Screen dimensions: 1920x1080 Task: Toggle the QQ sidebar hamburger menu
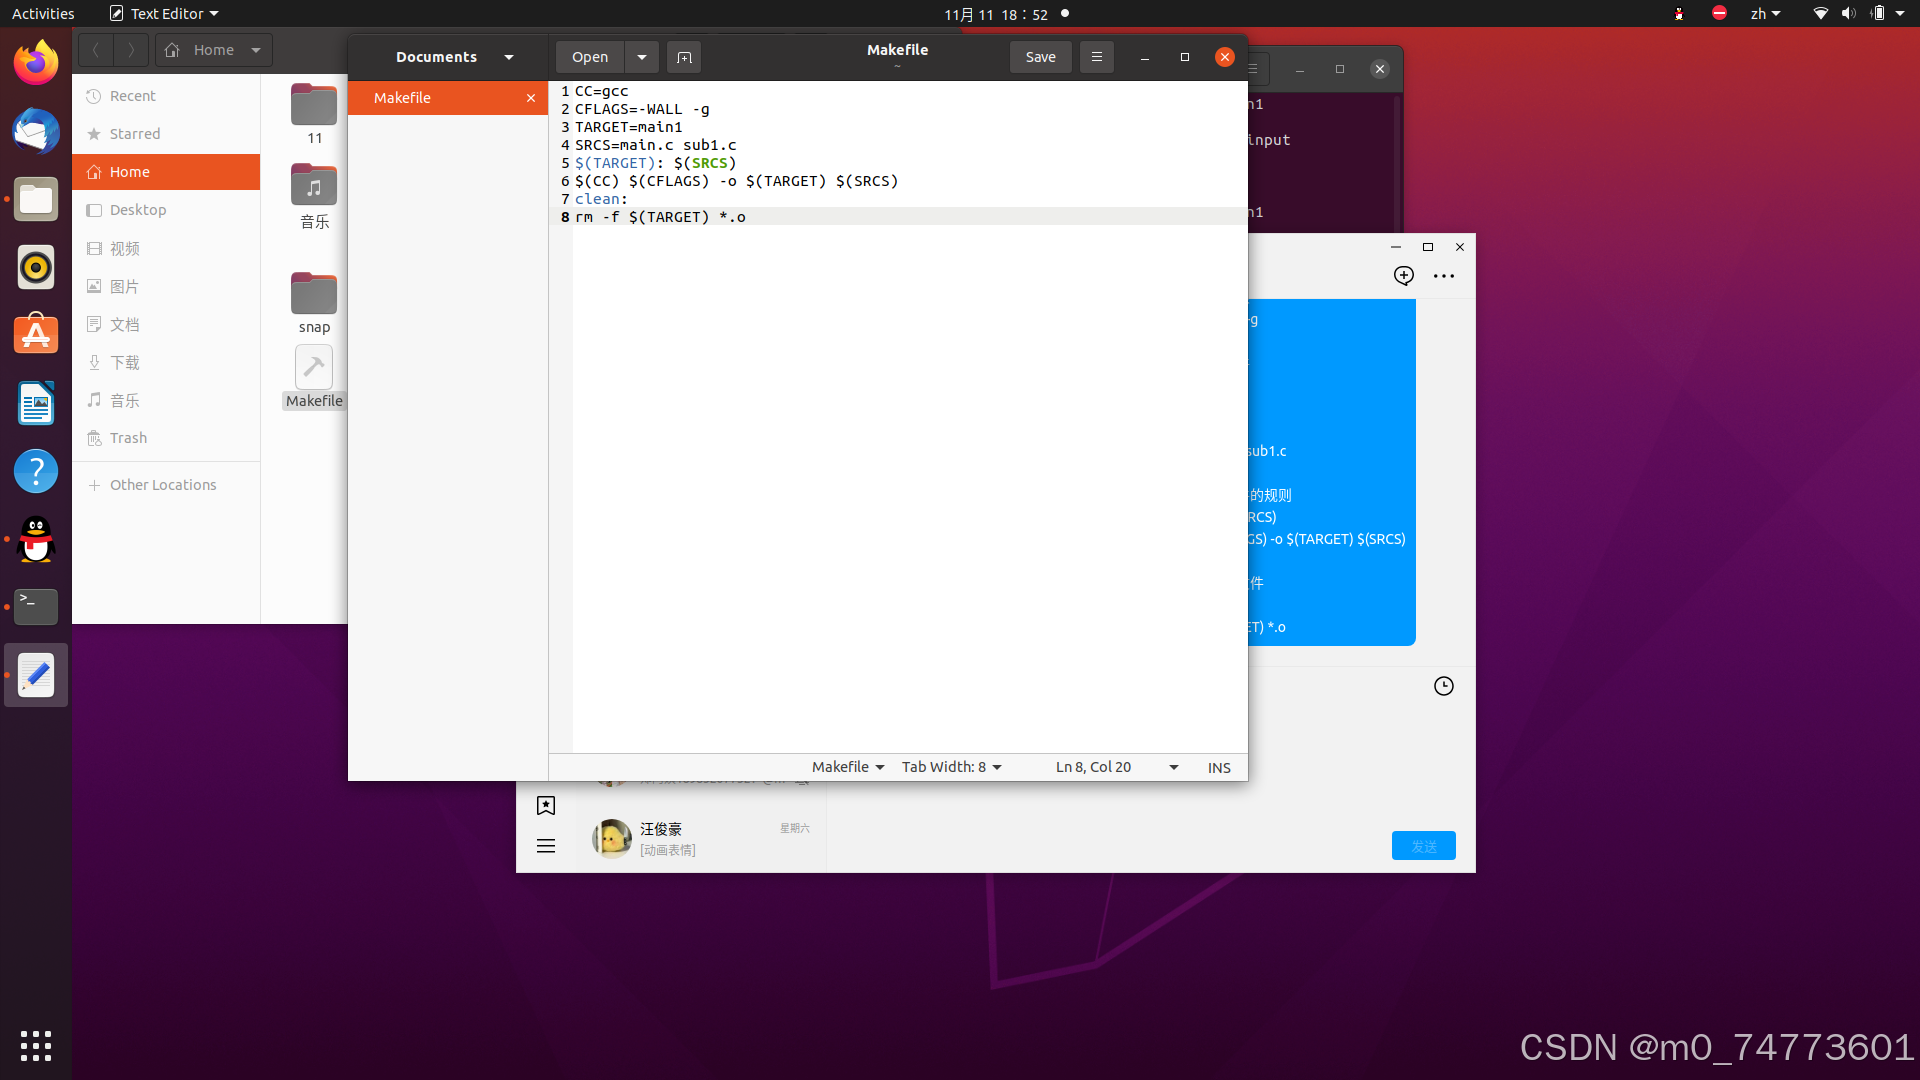(546, 845)
